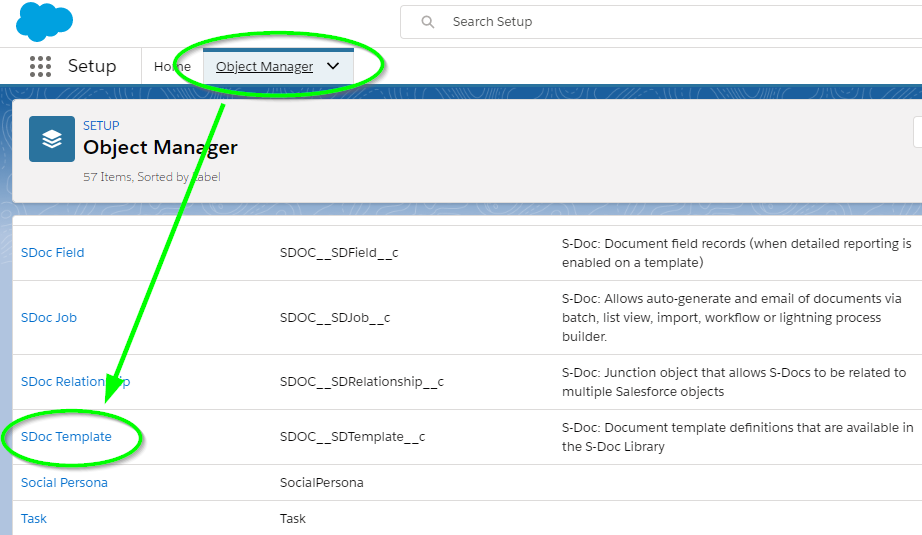Click SDoc Relationship junction object description

(x=734, y=382)
